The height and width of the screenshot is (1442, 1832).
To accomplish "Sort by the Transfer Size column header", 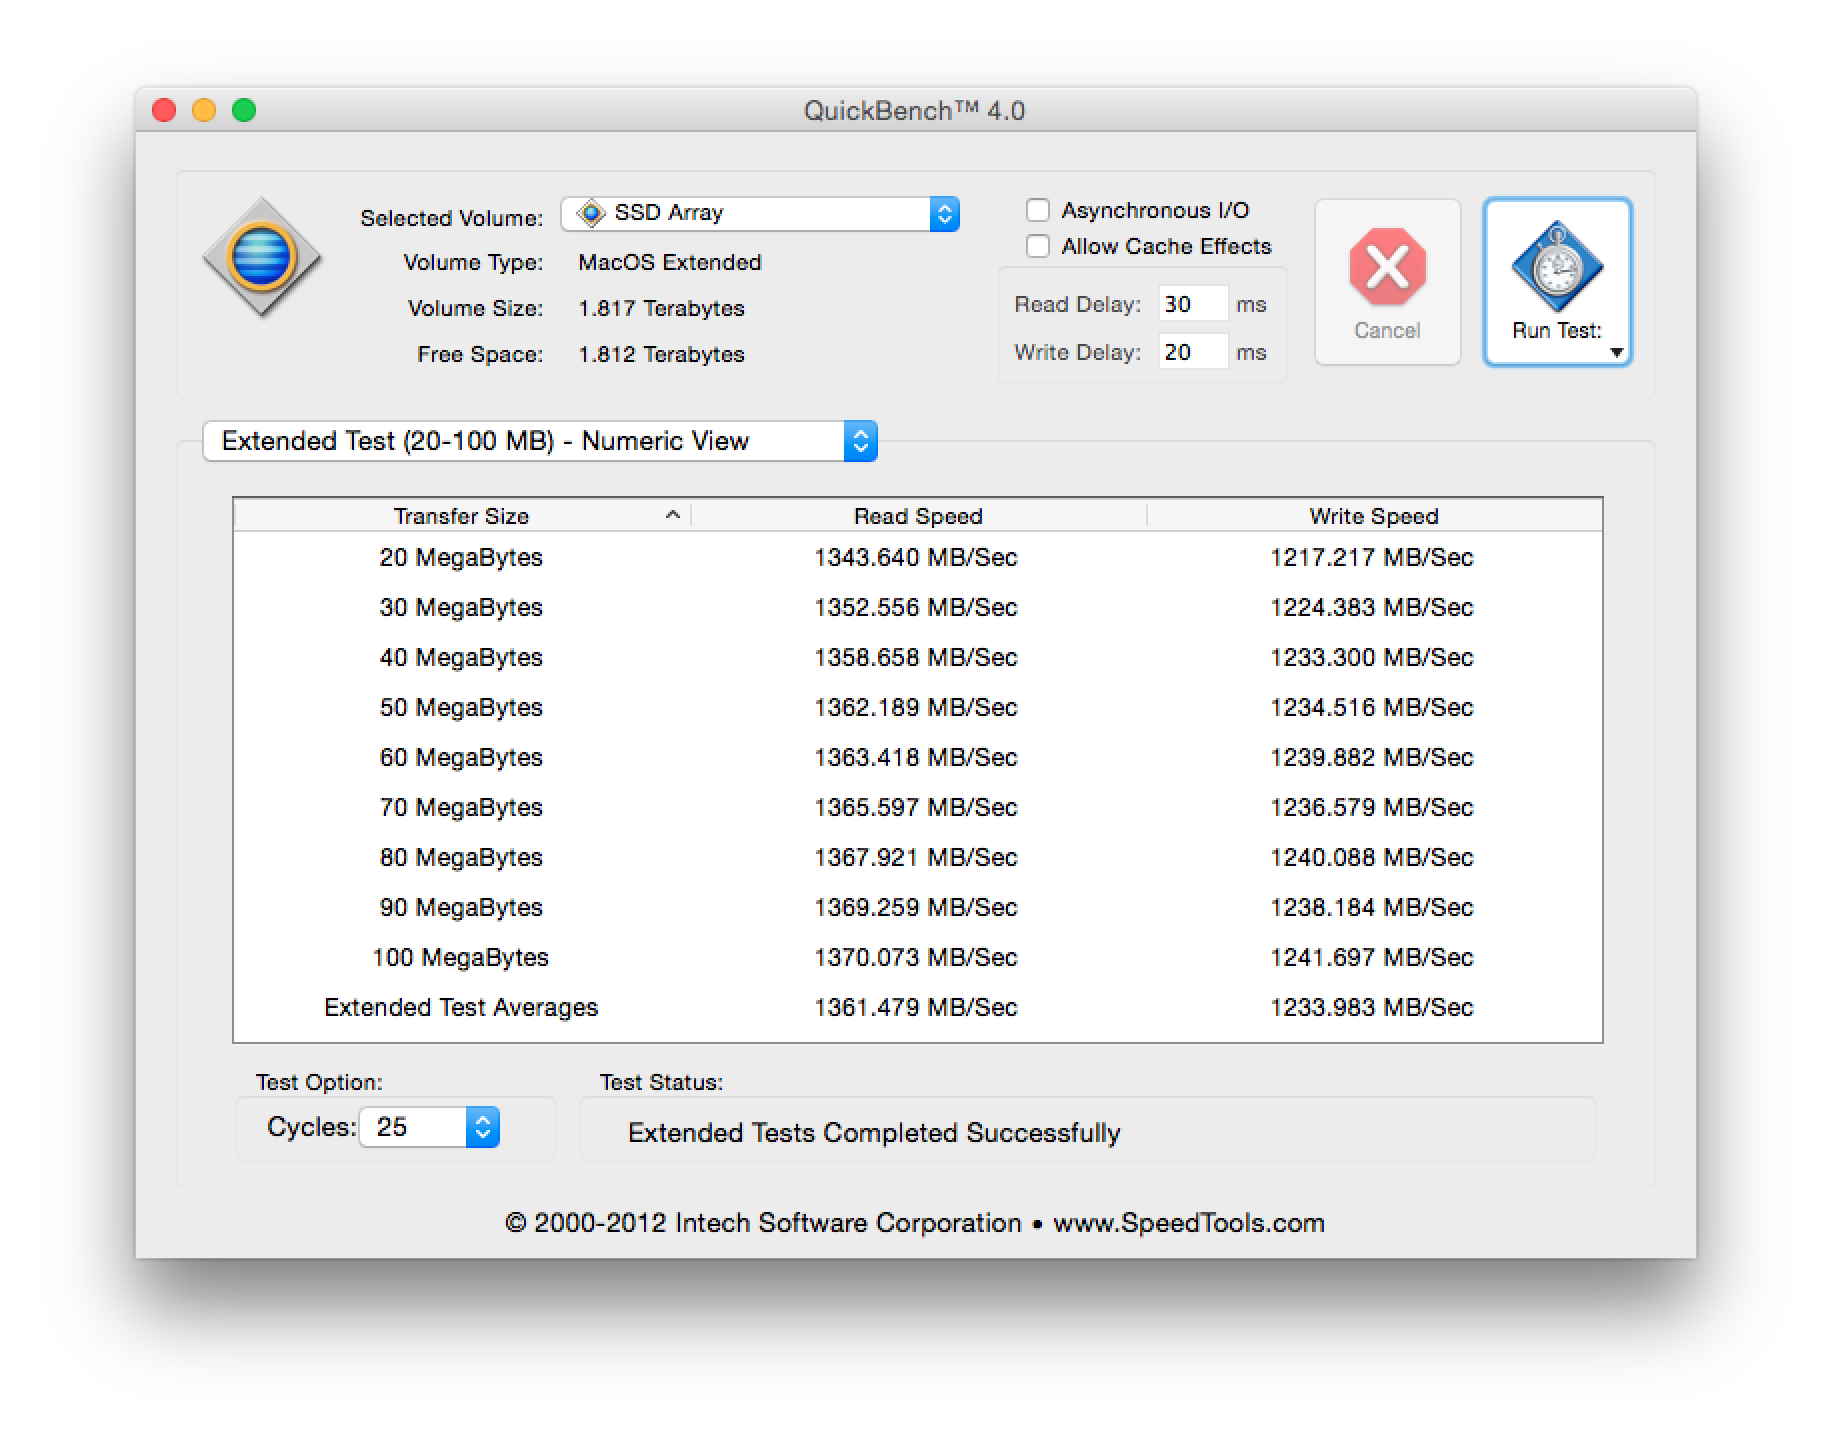I will click(x=461, y=516).
